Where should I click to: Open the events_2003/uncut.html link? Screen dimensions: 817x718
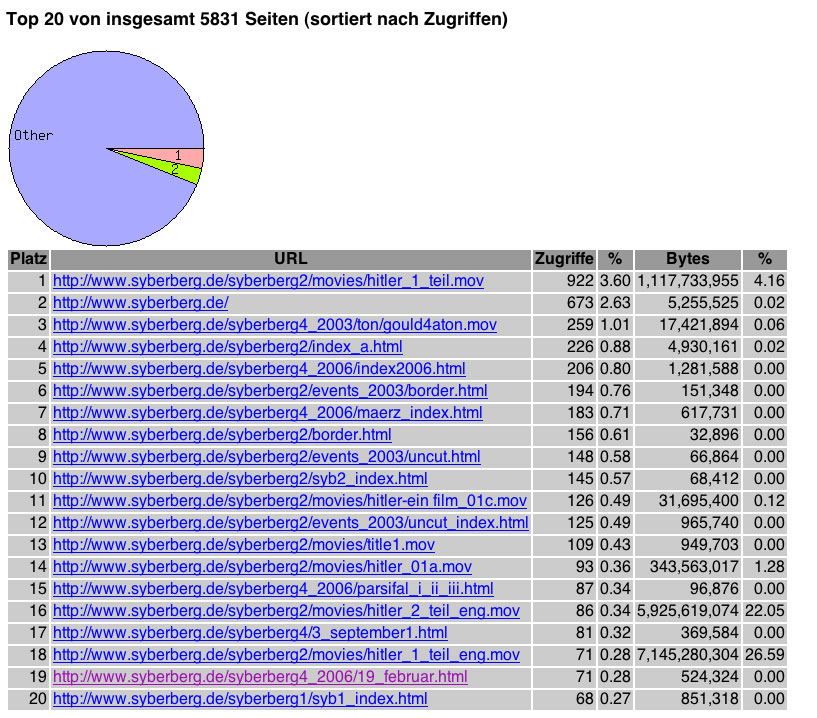click(x=266, y=457)
